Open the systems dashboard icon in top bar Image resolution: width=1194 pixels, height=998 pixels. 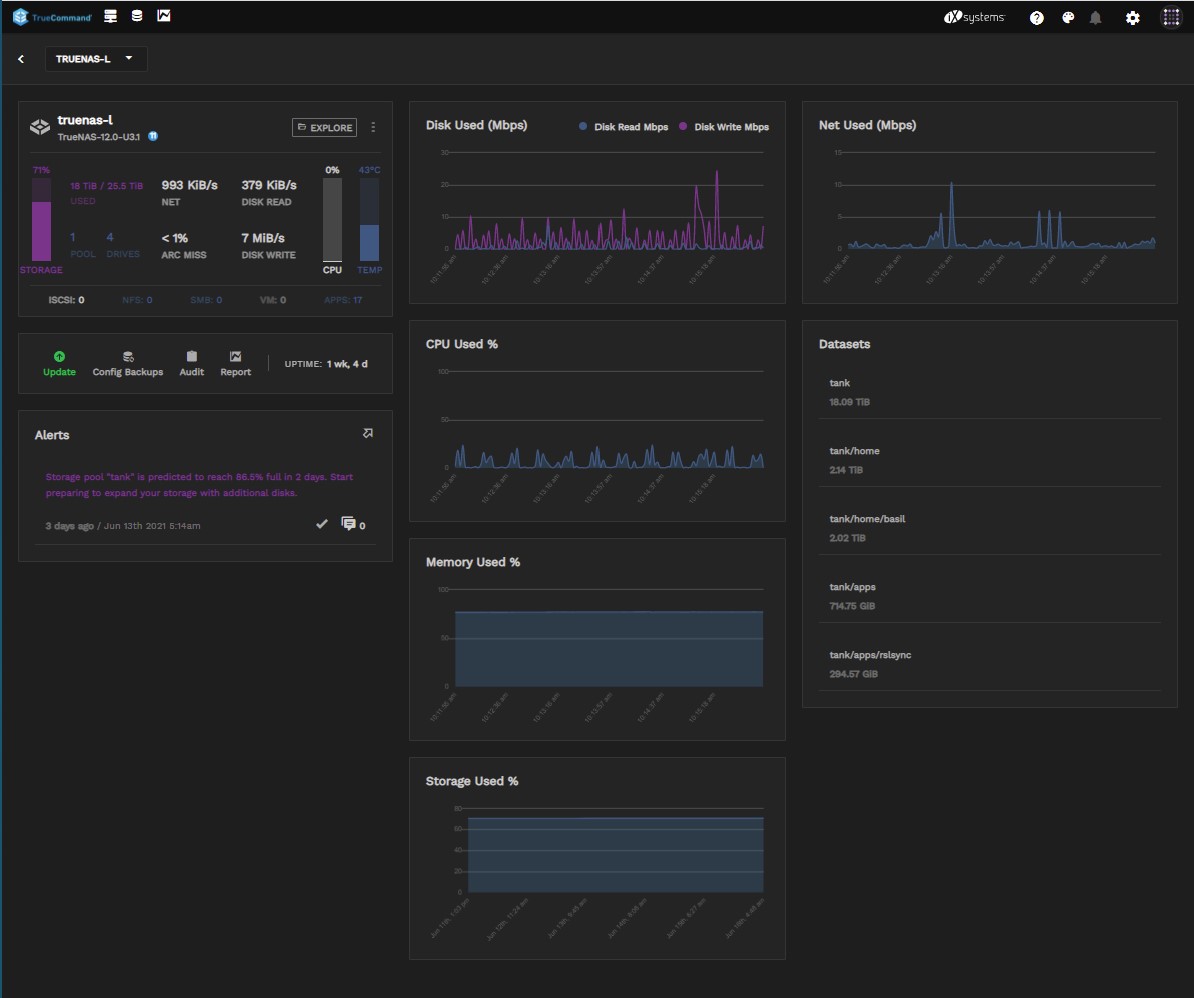[x=110, y=16]
